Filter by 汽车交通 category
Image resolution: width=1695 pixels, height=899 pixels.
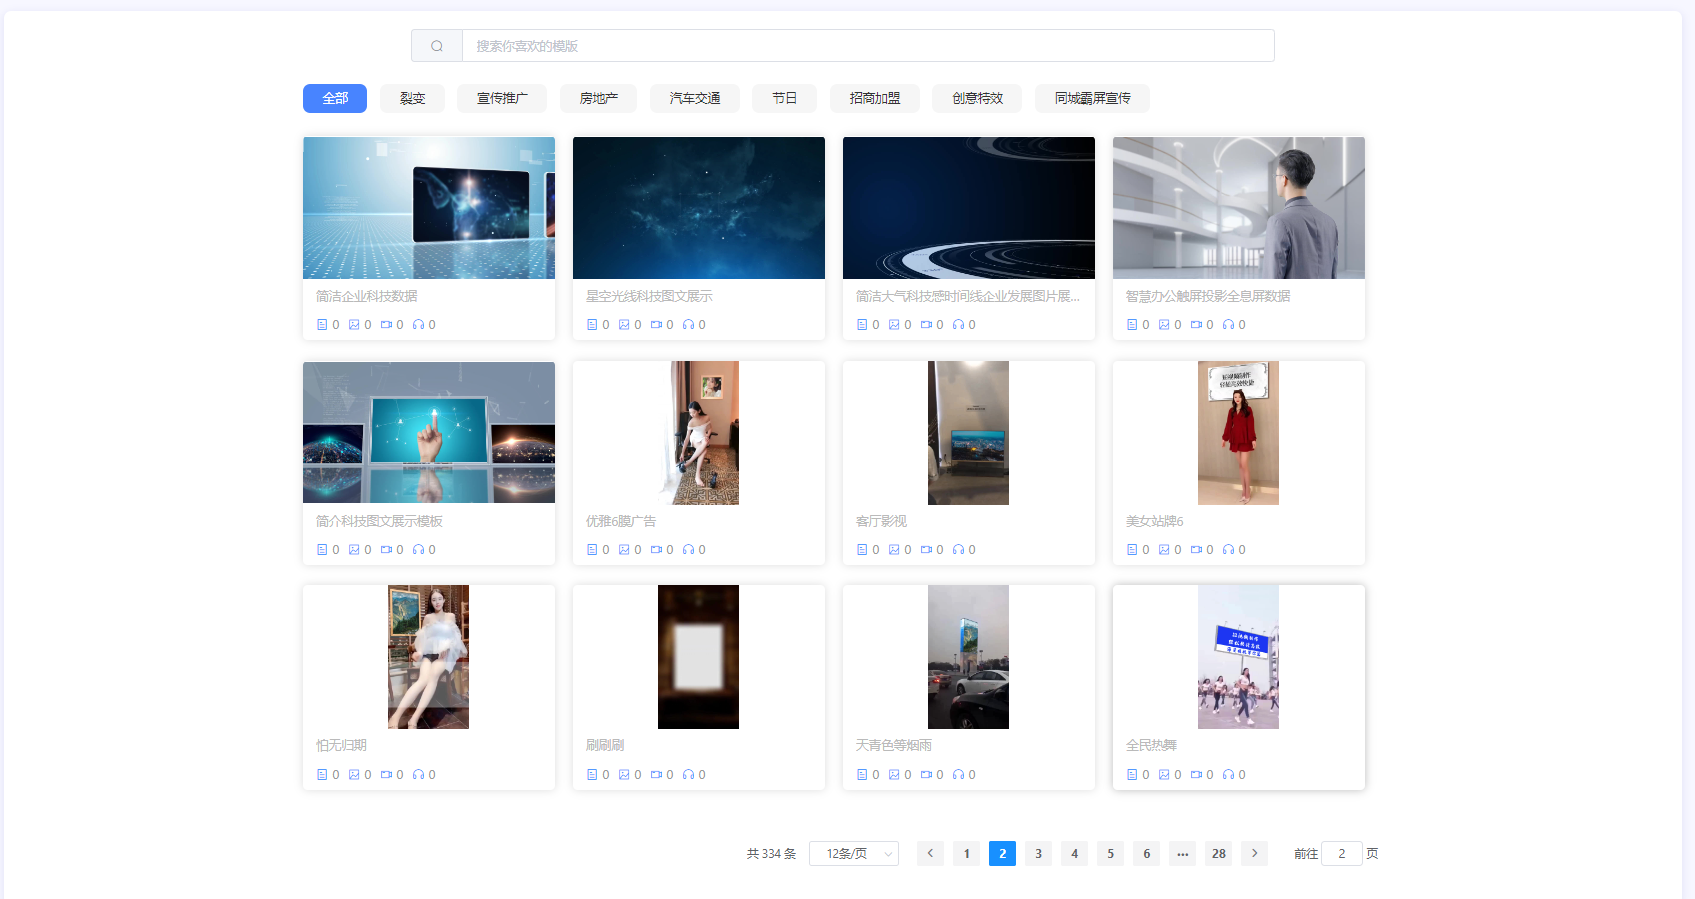click(x=694, y=98)
